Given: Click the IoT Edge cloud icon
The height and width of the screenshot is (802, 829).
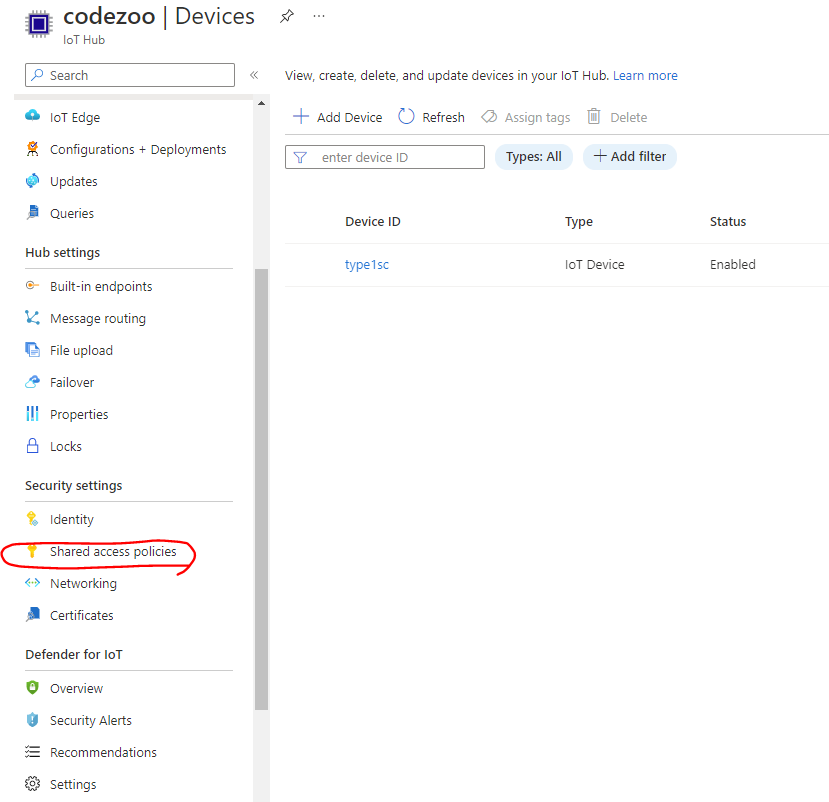Looking at the screenshot, I should click(32, 116).
